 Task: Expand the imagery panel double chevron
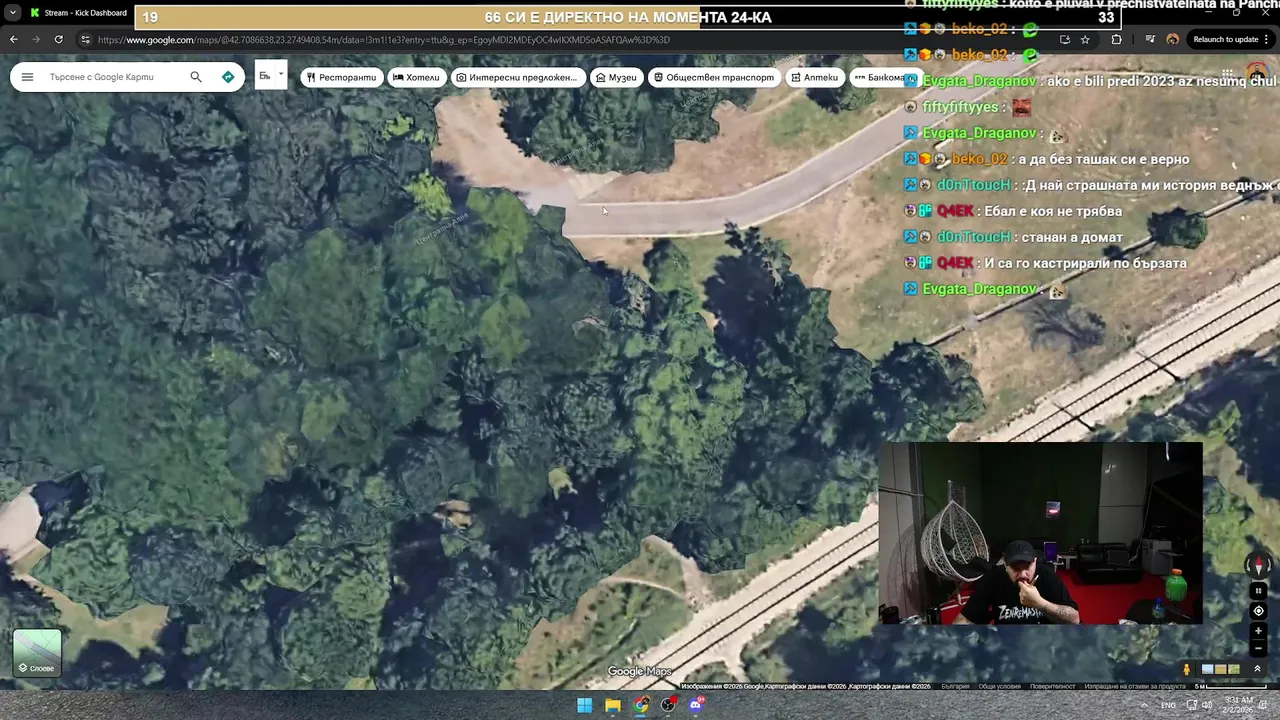(1257, 669)
